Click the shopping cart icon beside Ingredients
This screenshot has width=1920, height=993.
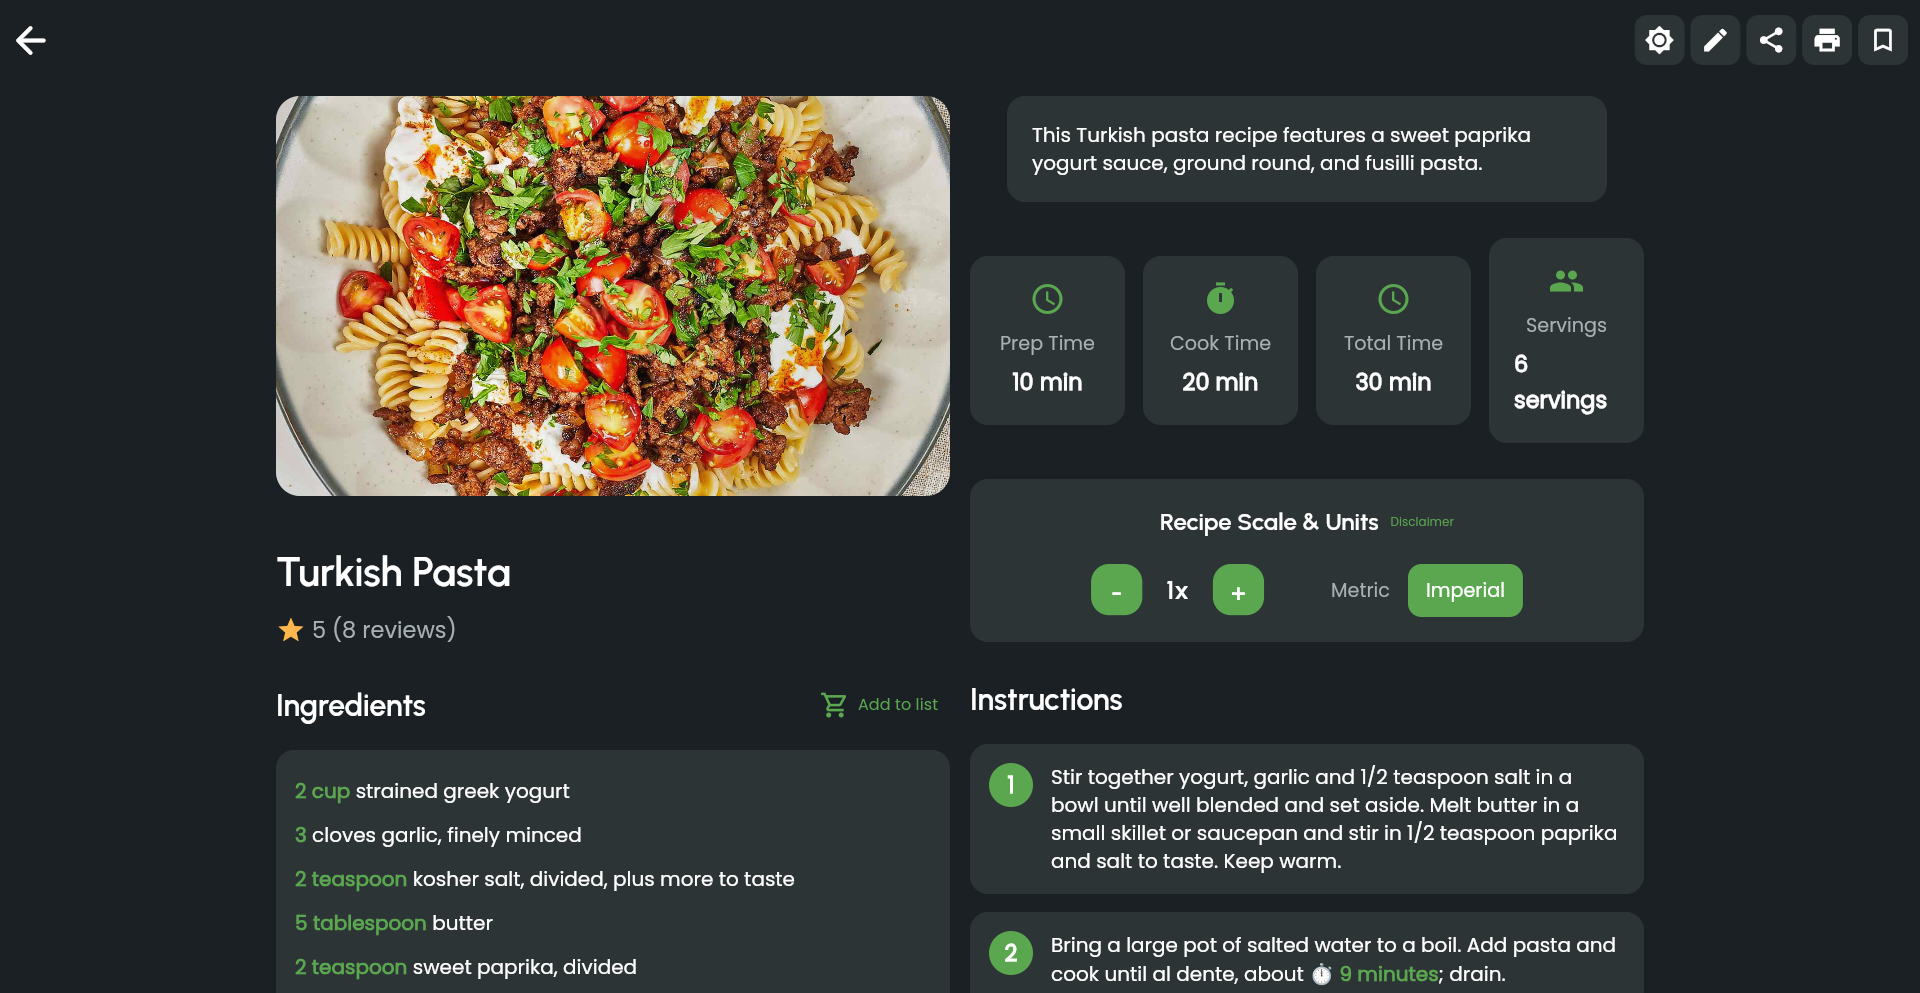[833, 705]
